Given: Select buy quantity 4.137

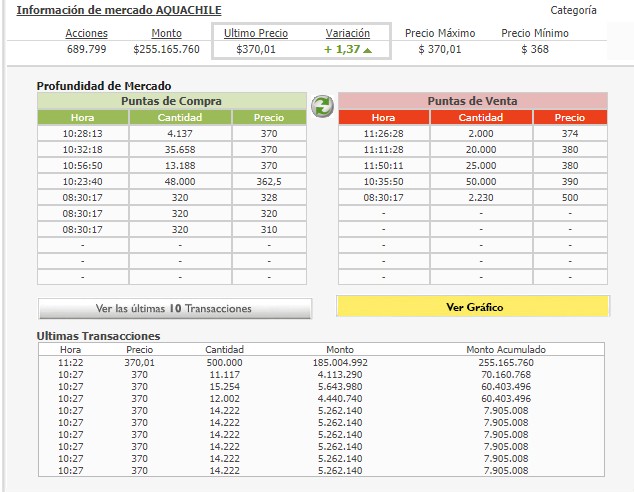Looking at the screenshot, I should [x=180, y=134].
